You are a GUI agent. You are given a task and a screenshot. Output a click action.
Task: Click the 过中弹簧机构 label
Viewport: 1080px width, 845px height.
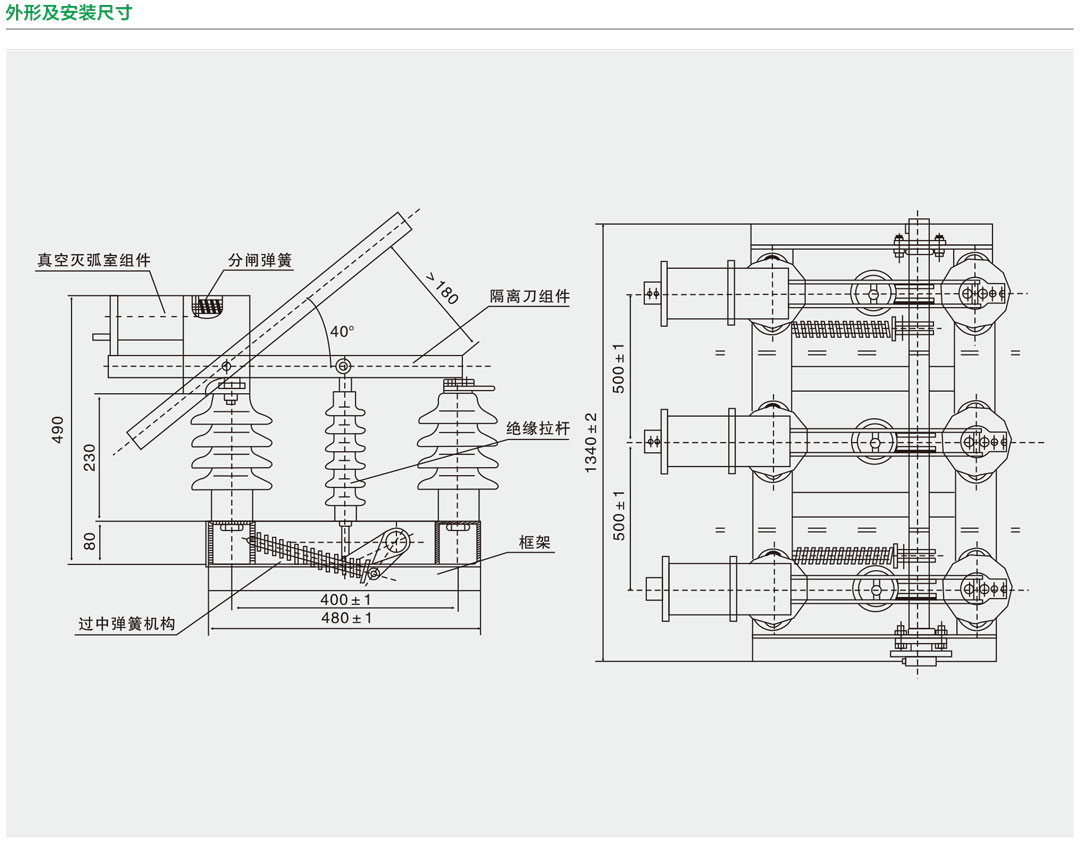tap(127, 624)
